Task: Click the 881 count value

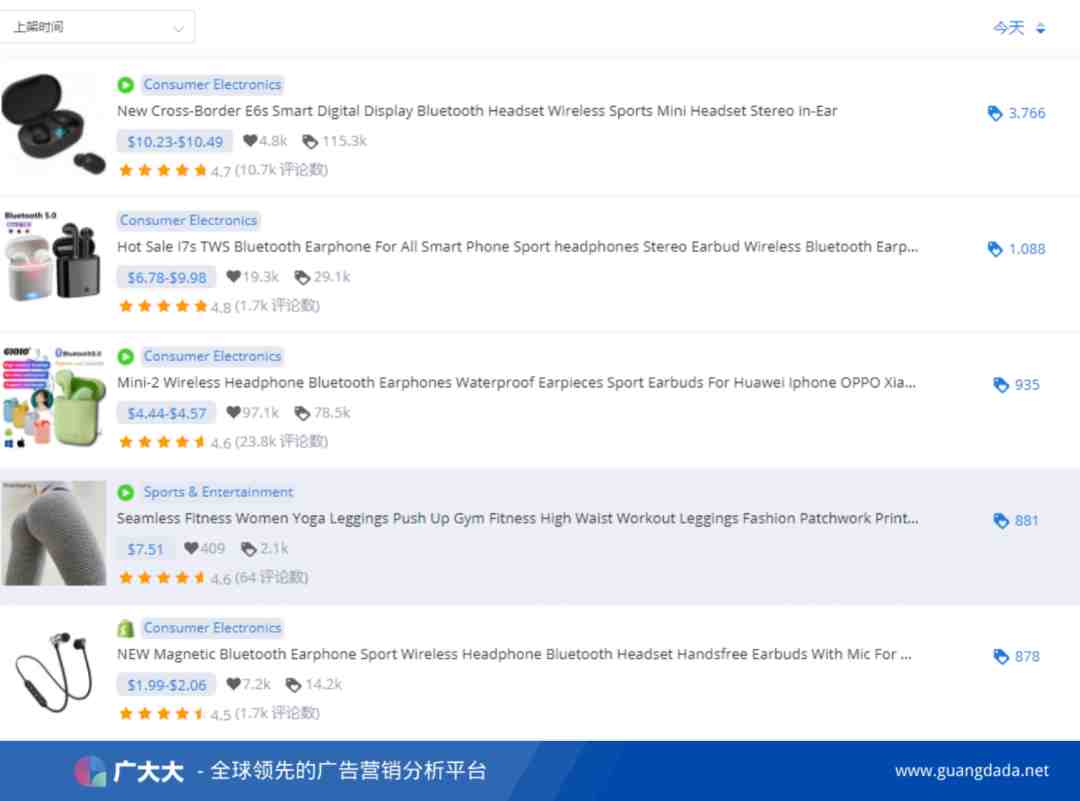Action: (x=1026, y=520)
